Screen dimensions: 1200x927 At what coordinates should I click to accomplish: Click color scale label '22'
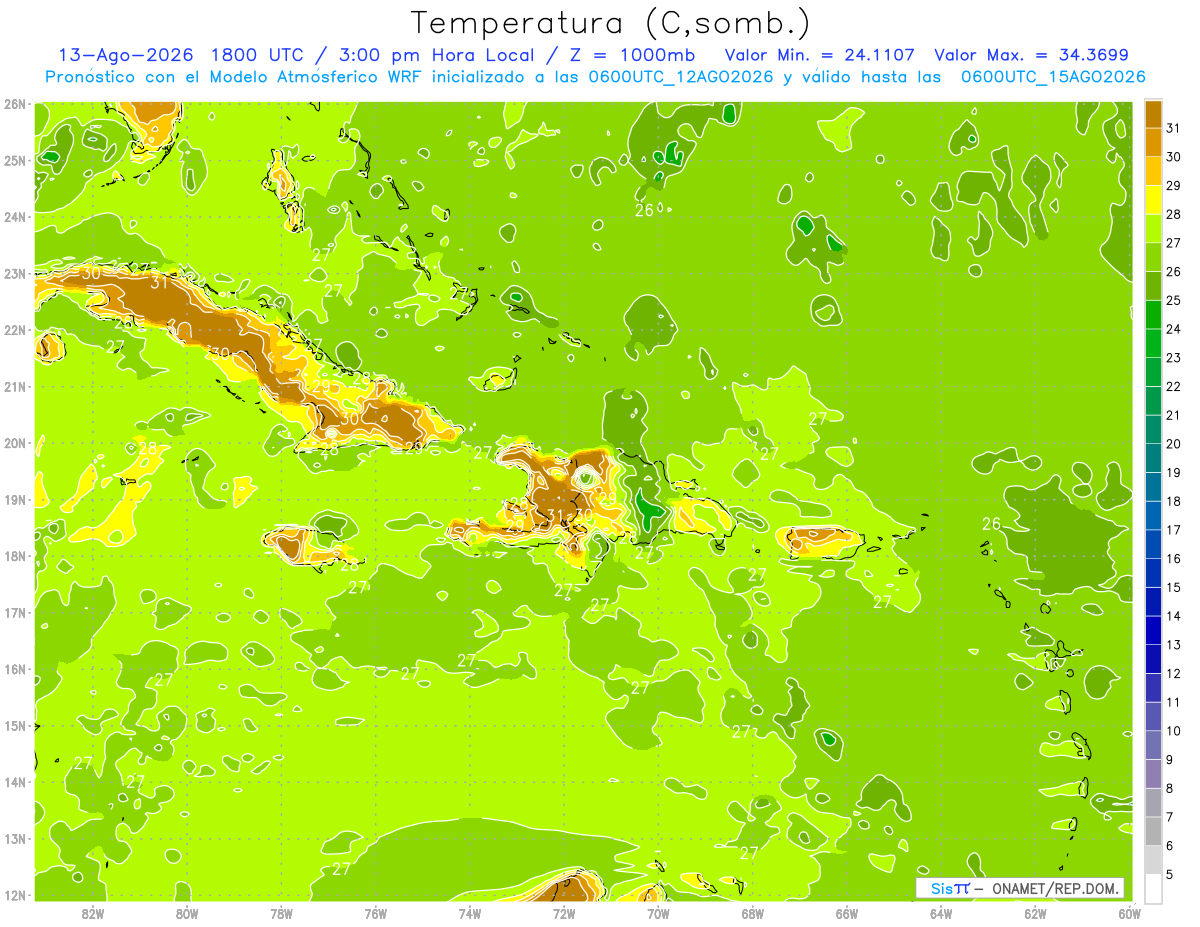click(1174, 387)
